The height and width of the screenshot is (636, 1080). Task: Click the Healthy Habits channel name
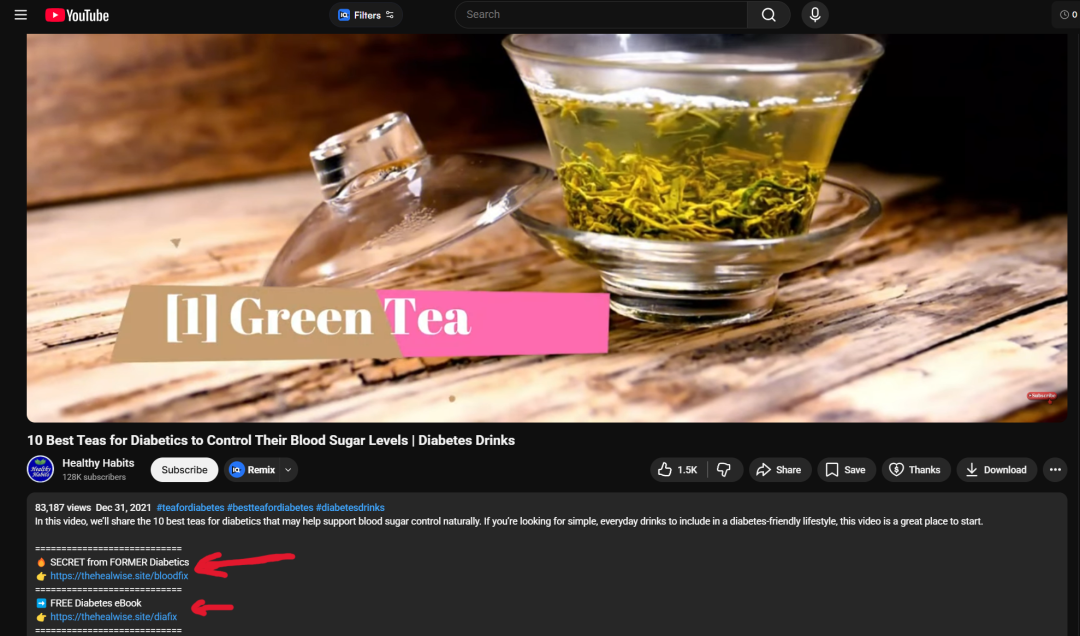(x=98, y=463)
